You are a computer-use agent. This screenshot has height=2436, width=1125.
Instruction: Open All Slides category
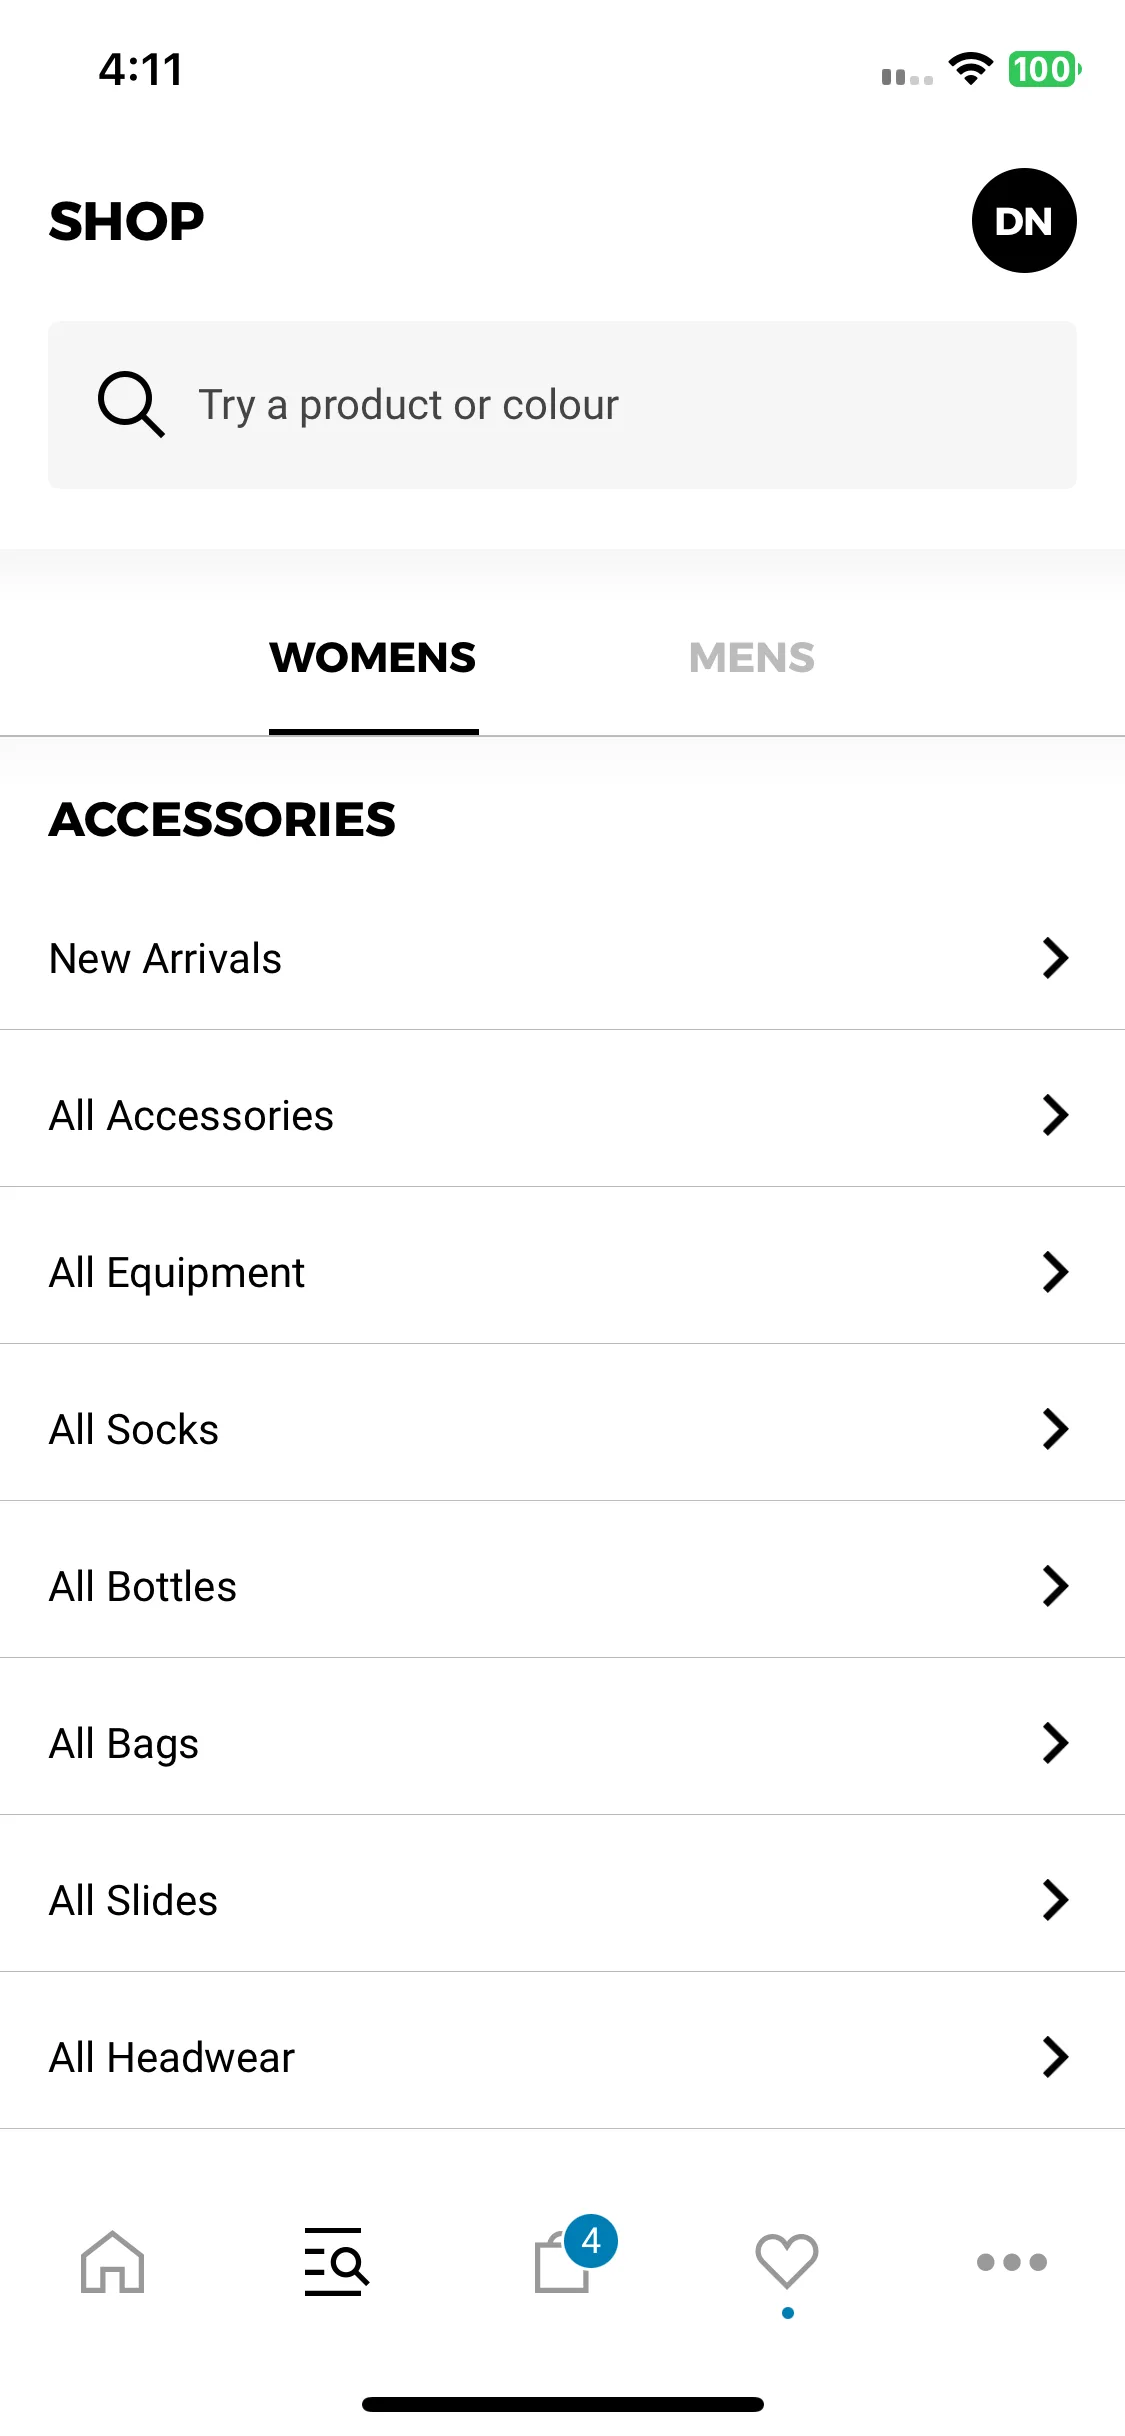[562, 1900]
